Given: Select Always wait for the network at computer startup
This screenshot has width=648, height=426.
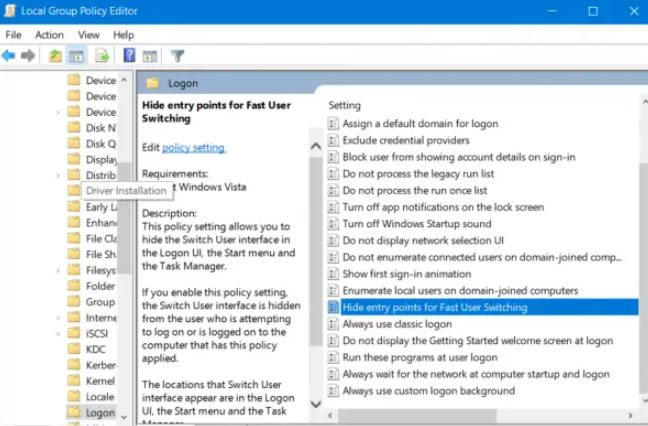Looking at the screenshot, I should (x=476, y=374).
